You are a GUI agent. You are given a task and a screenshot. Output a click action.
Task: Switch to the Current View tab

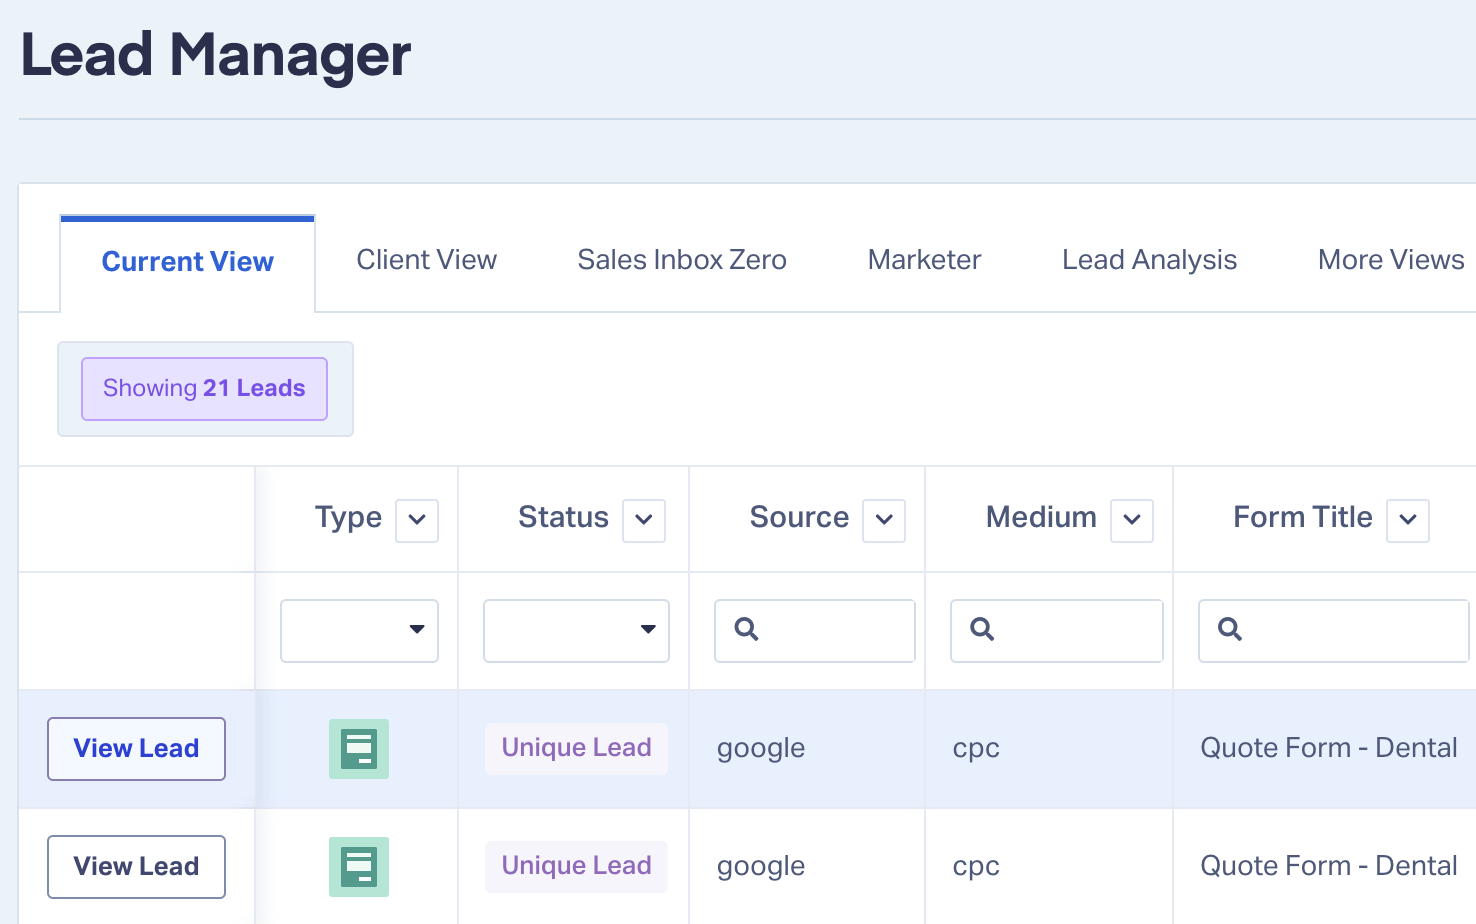pyautogui.click(x=188, y=262)
